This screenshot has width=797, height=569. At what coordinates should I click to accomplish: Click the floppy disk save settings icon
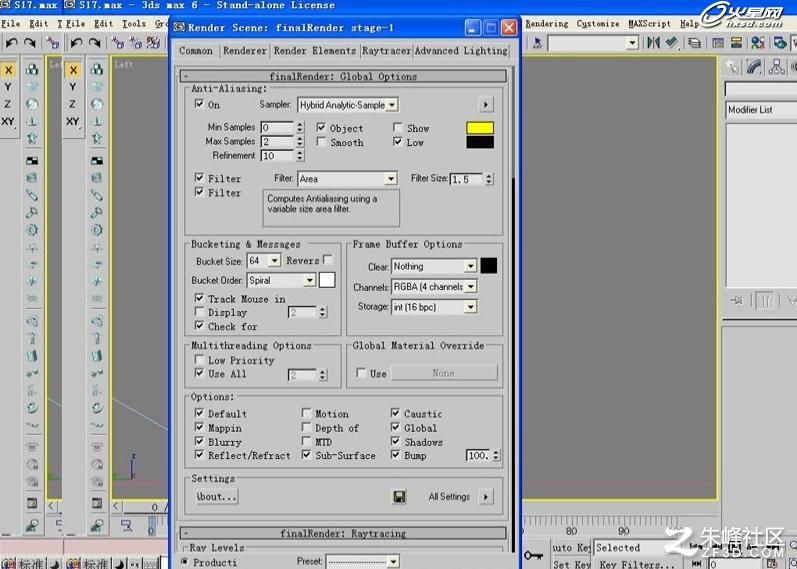(x=400, y=496)
